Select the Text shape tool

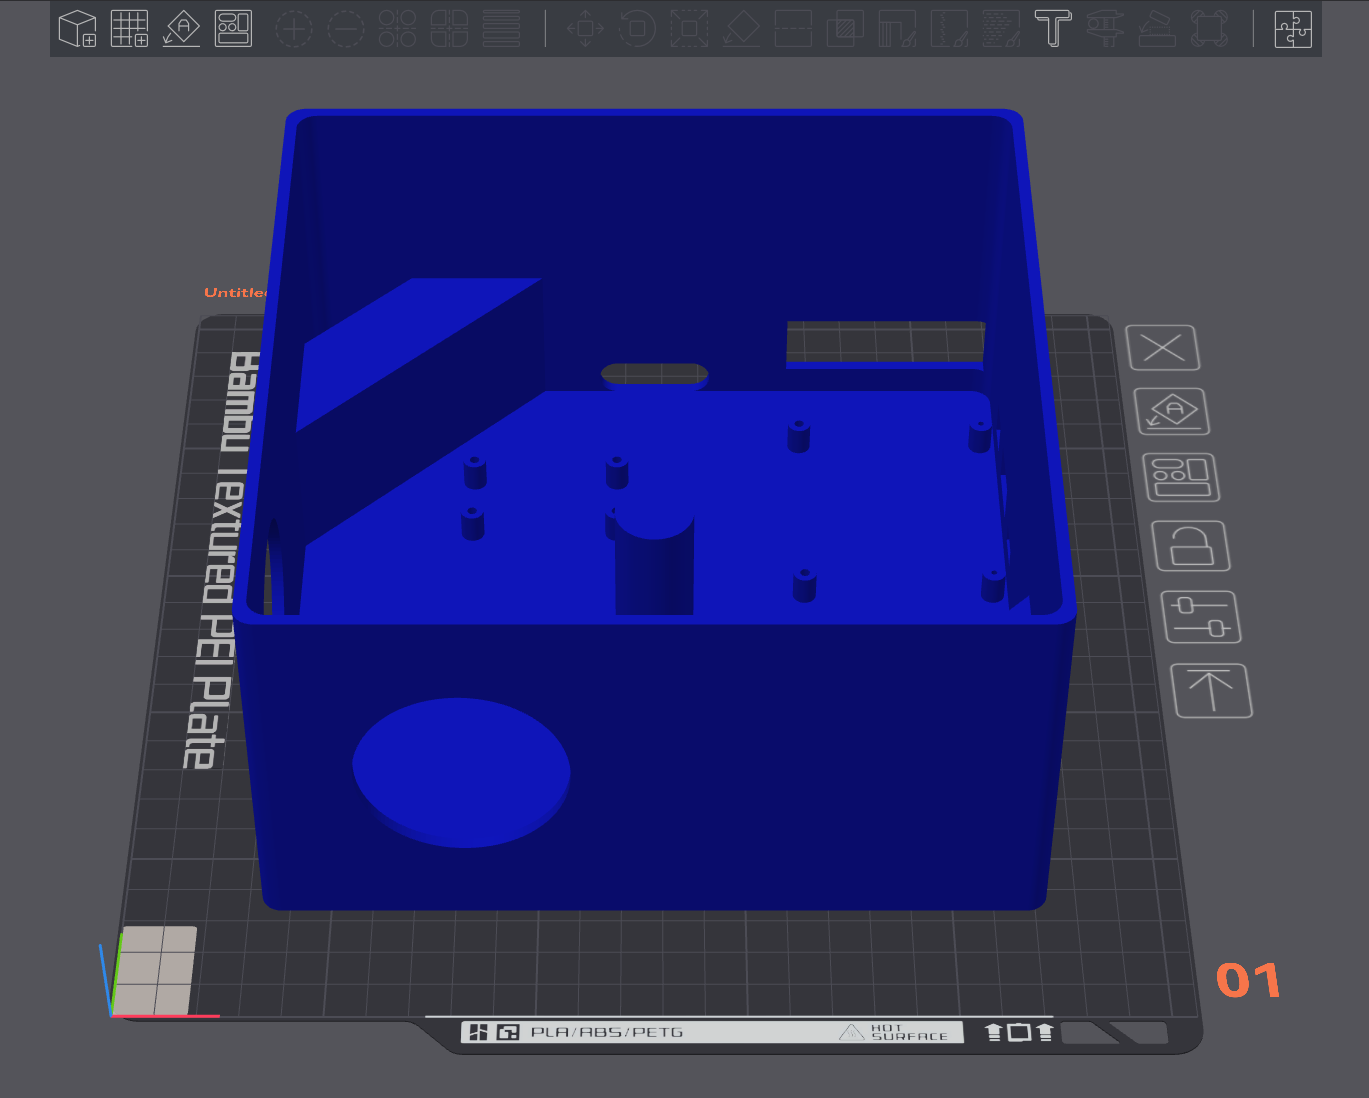tap(1052, 29)
